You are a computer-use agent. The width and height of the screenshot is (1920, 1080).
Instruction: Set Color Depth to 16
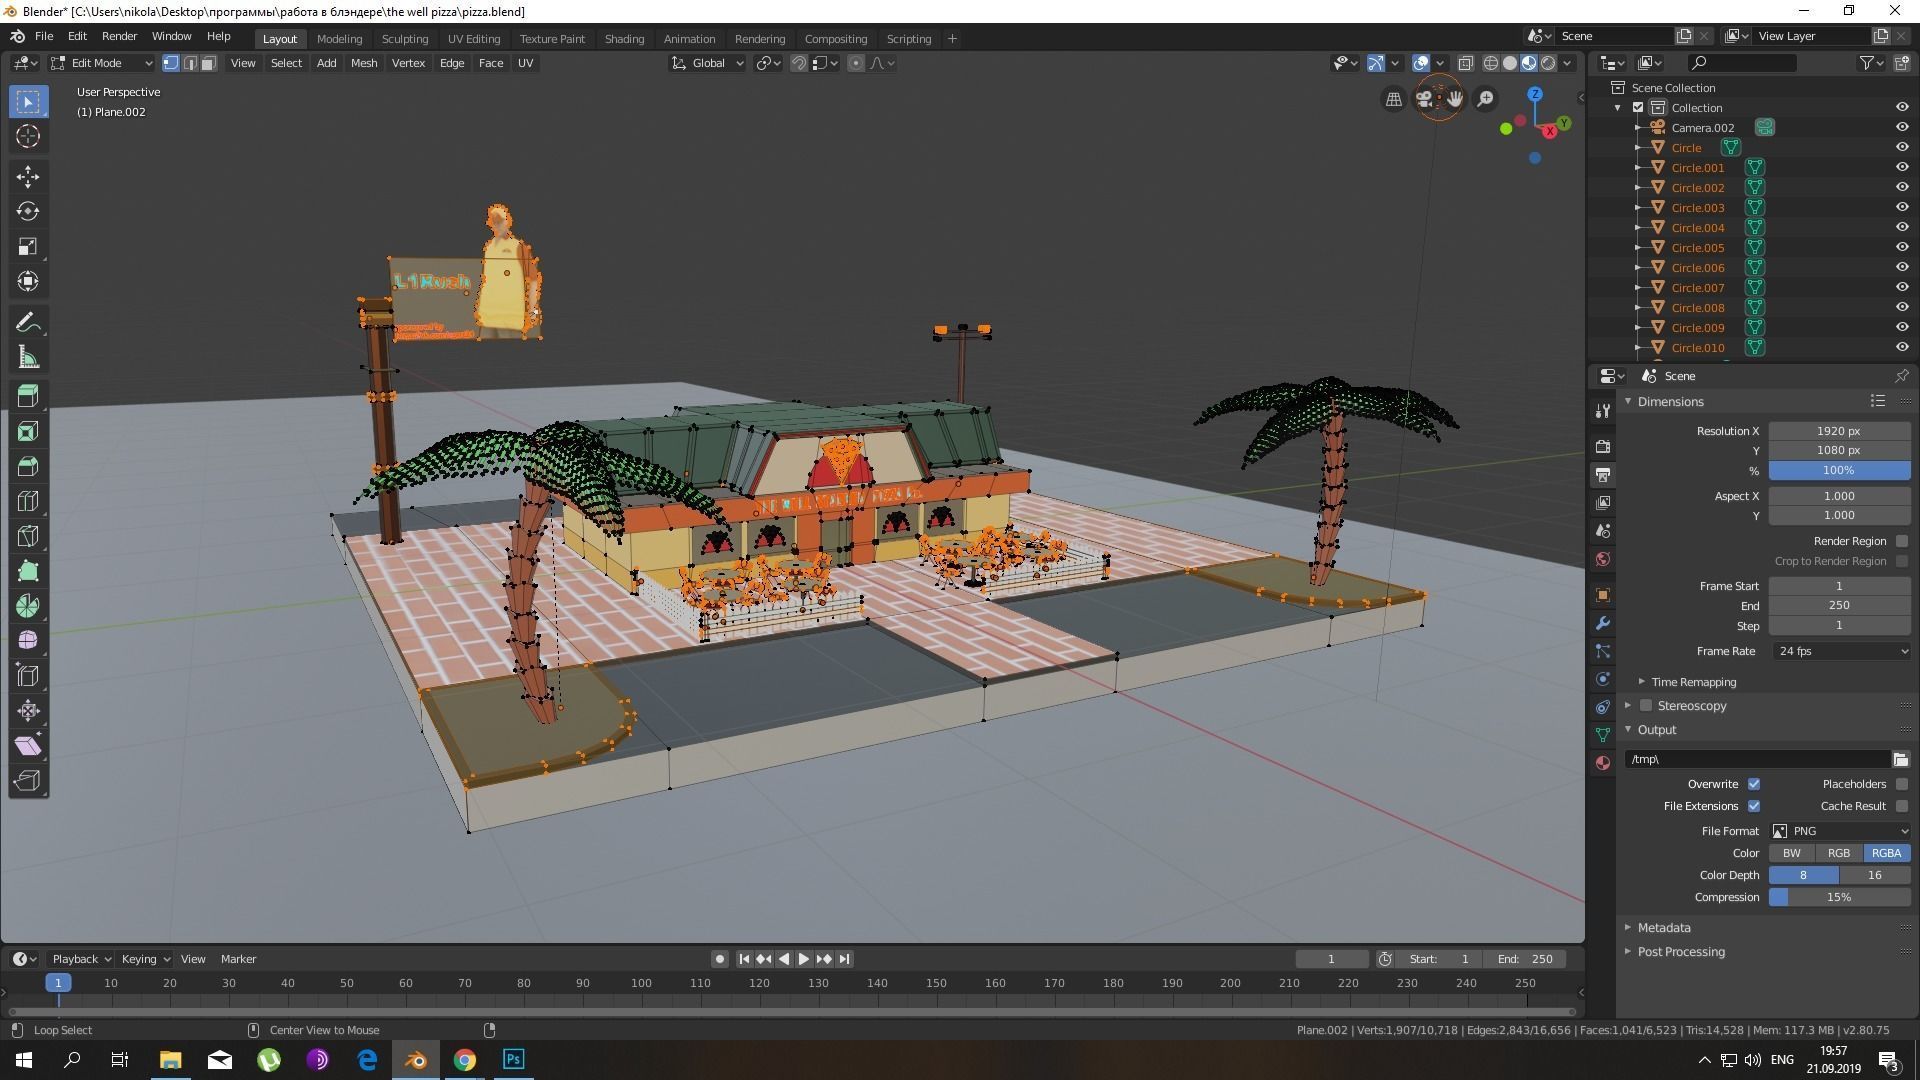[1875, 875]
